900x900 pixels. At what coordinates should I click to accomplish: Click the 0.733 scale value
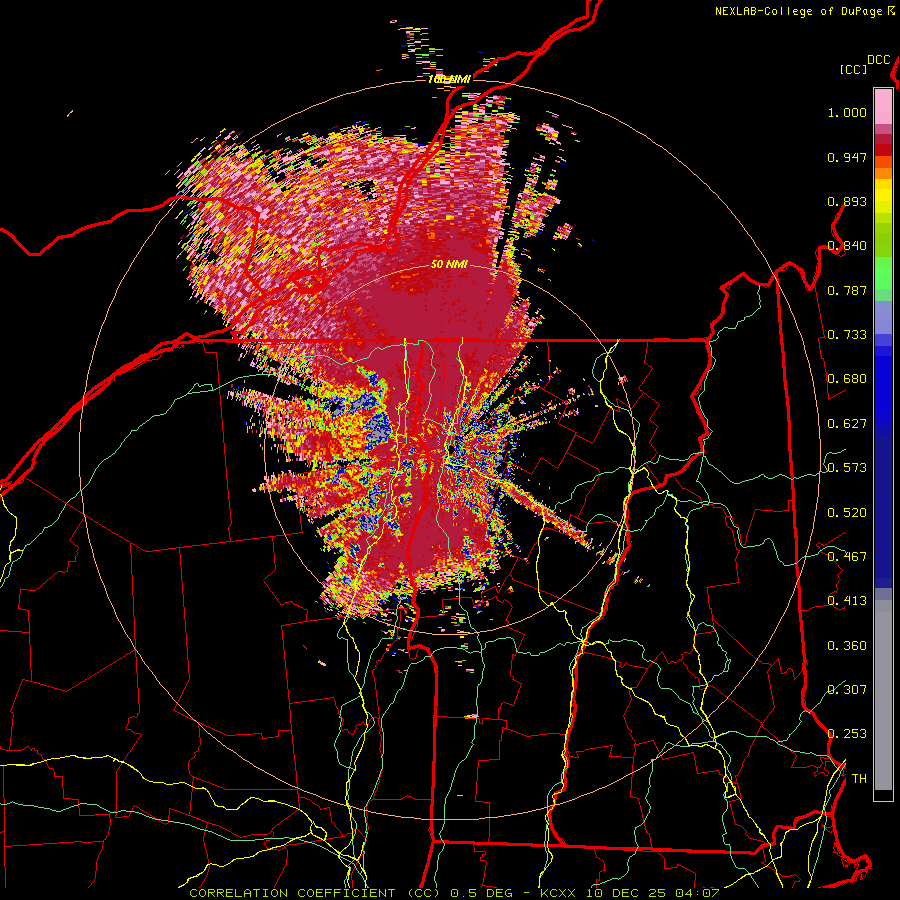coord(847,335)
